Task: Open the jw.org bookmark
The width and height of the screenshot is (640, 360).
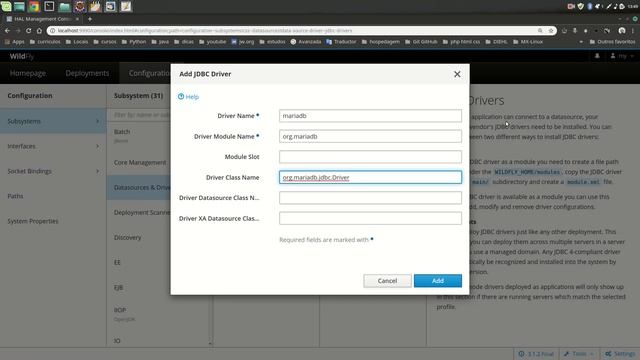Action: click(x=242, y=42)
